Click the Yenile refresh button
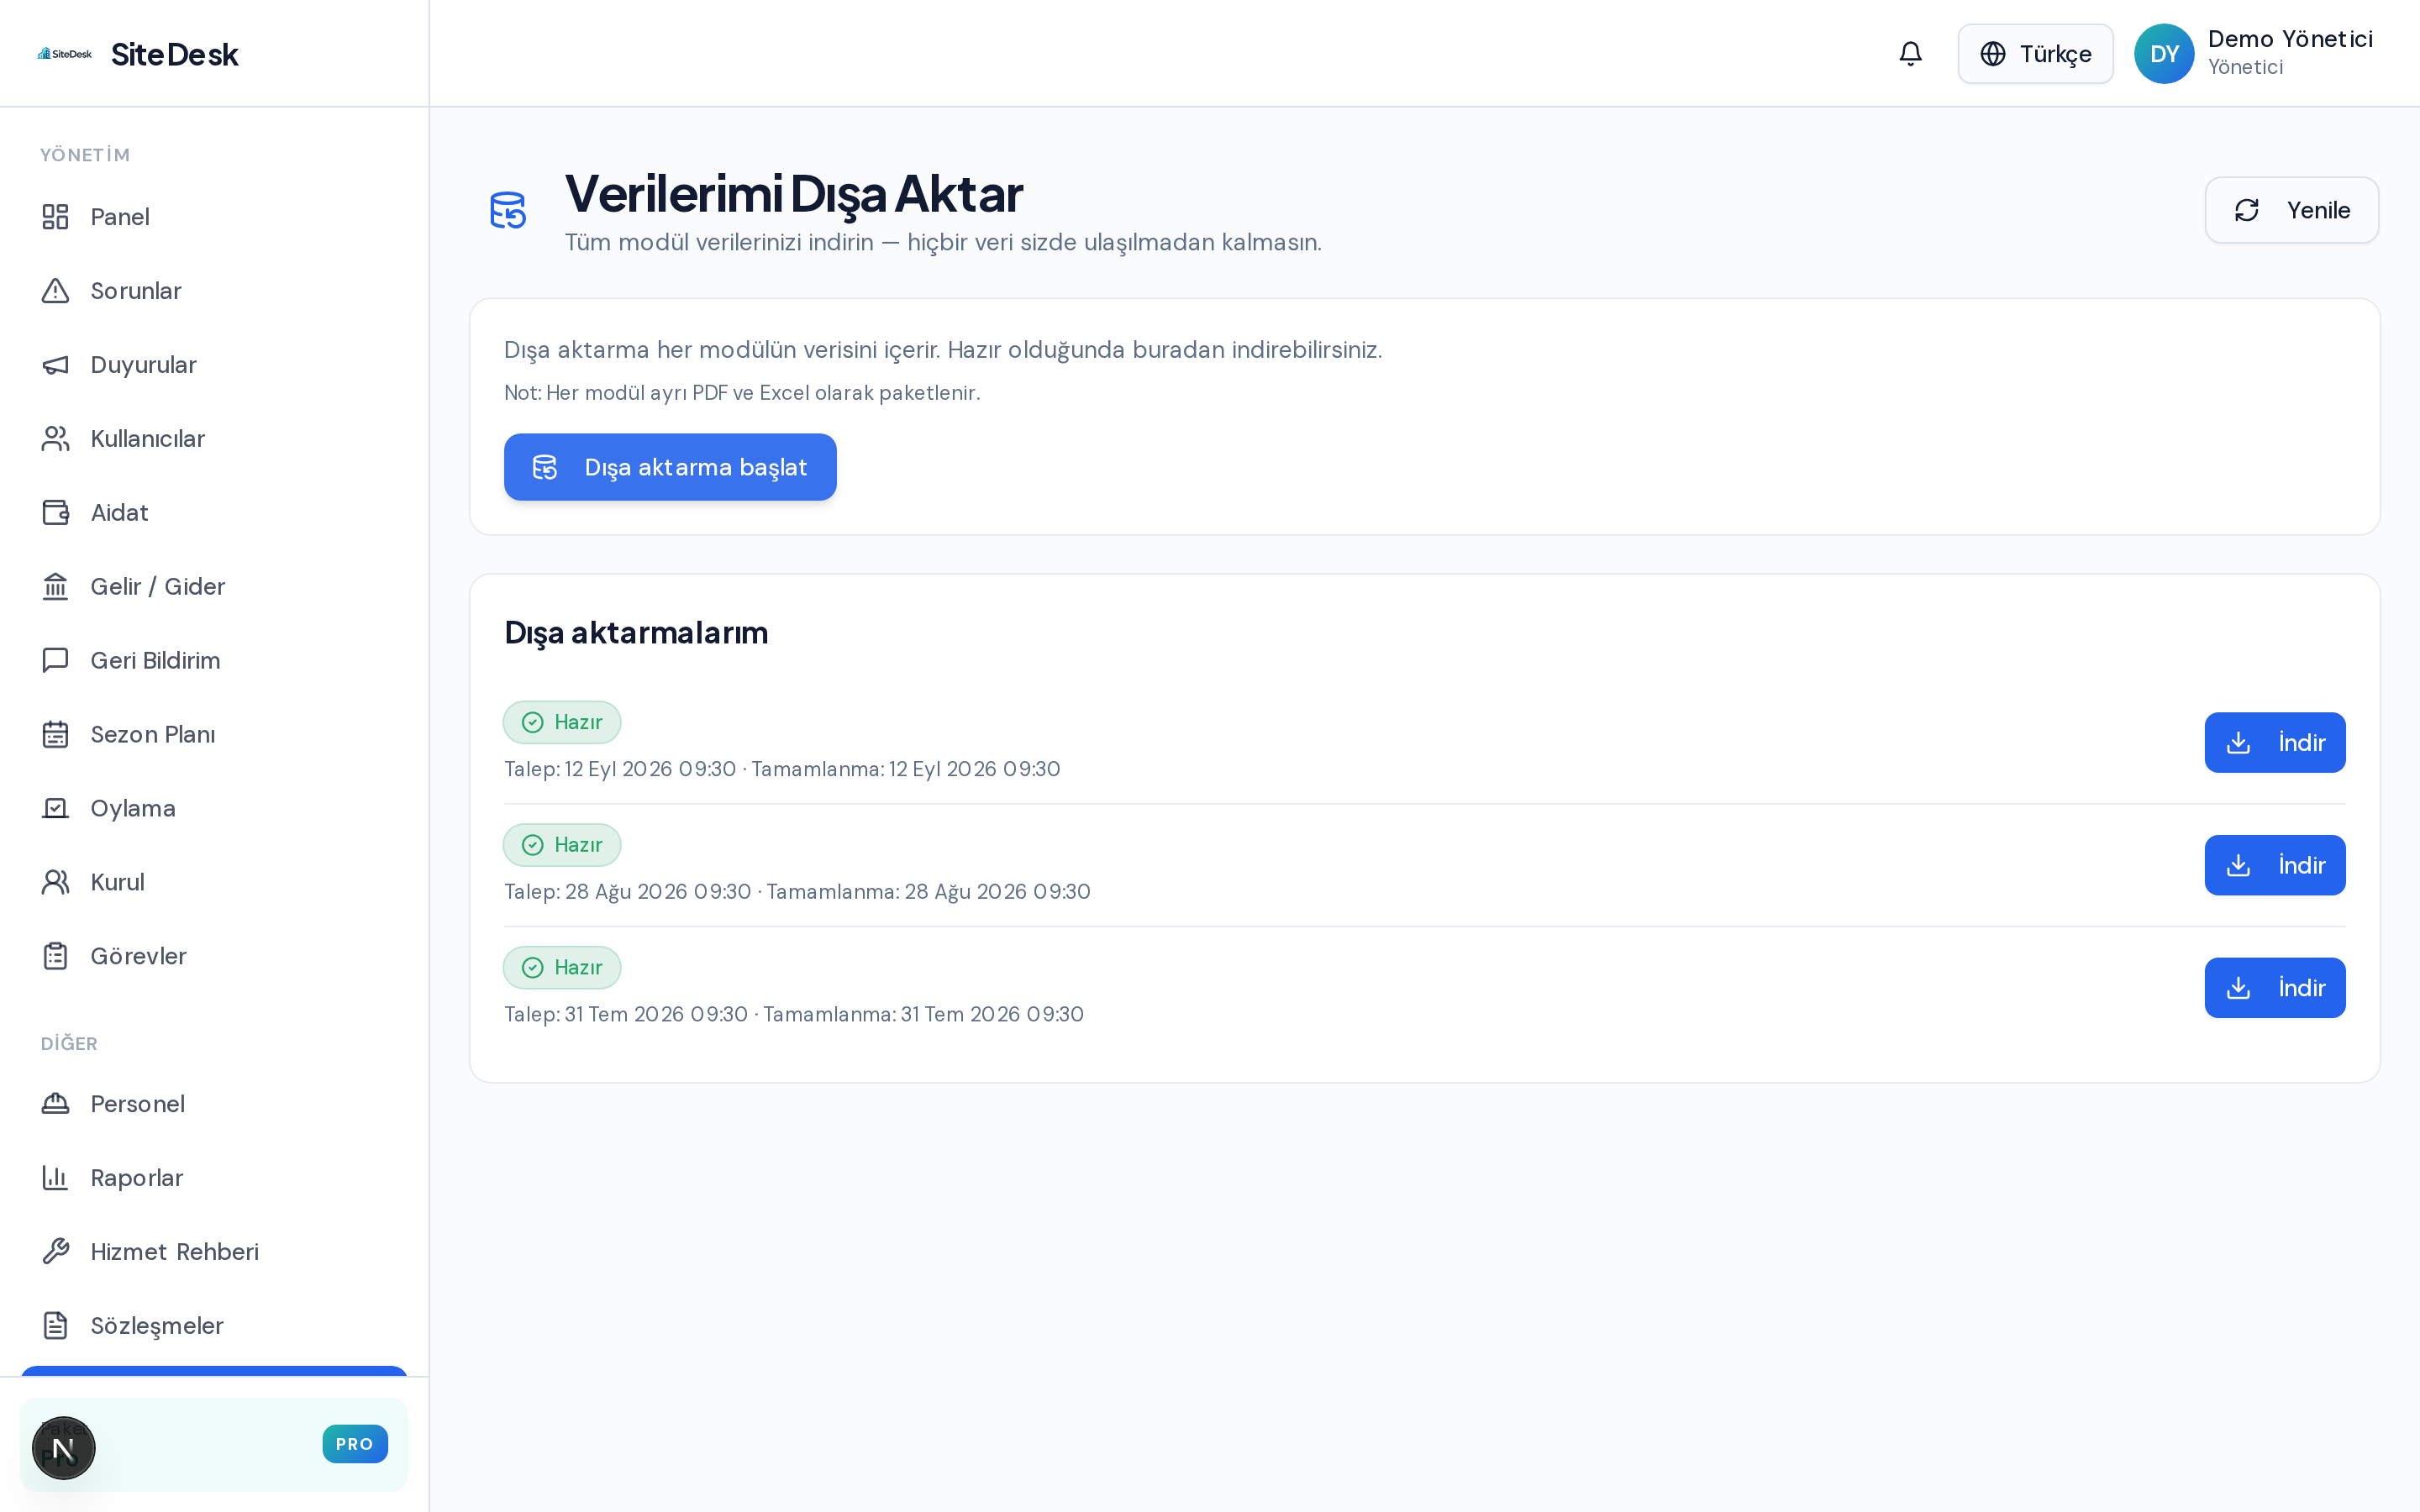The width and height of the screenshot is (2420, 1512). [2291, 210]
